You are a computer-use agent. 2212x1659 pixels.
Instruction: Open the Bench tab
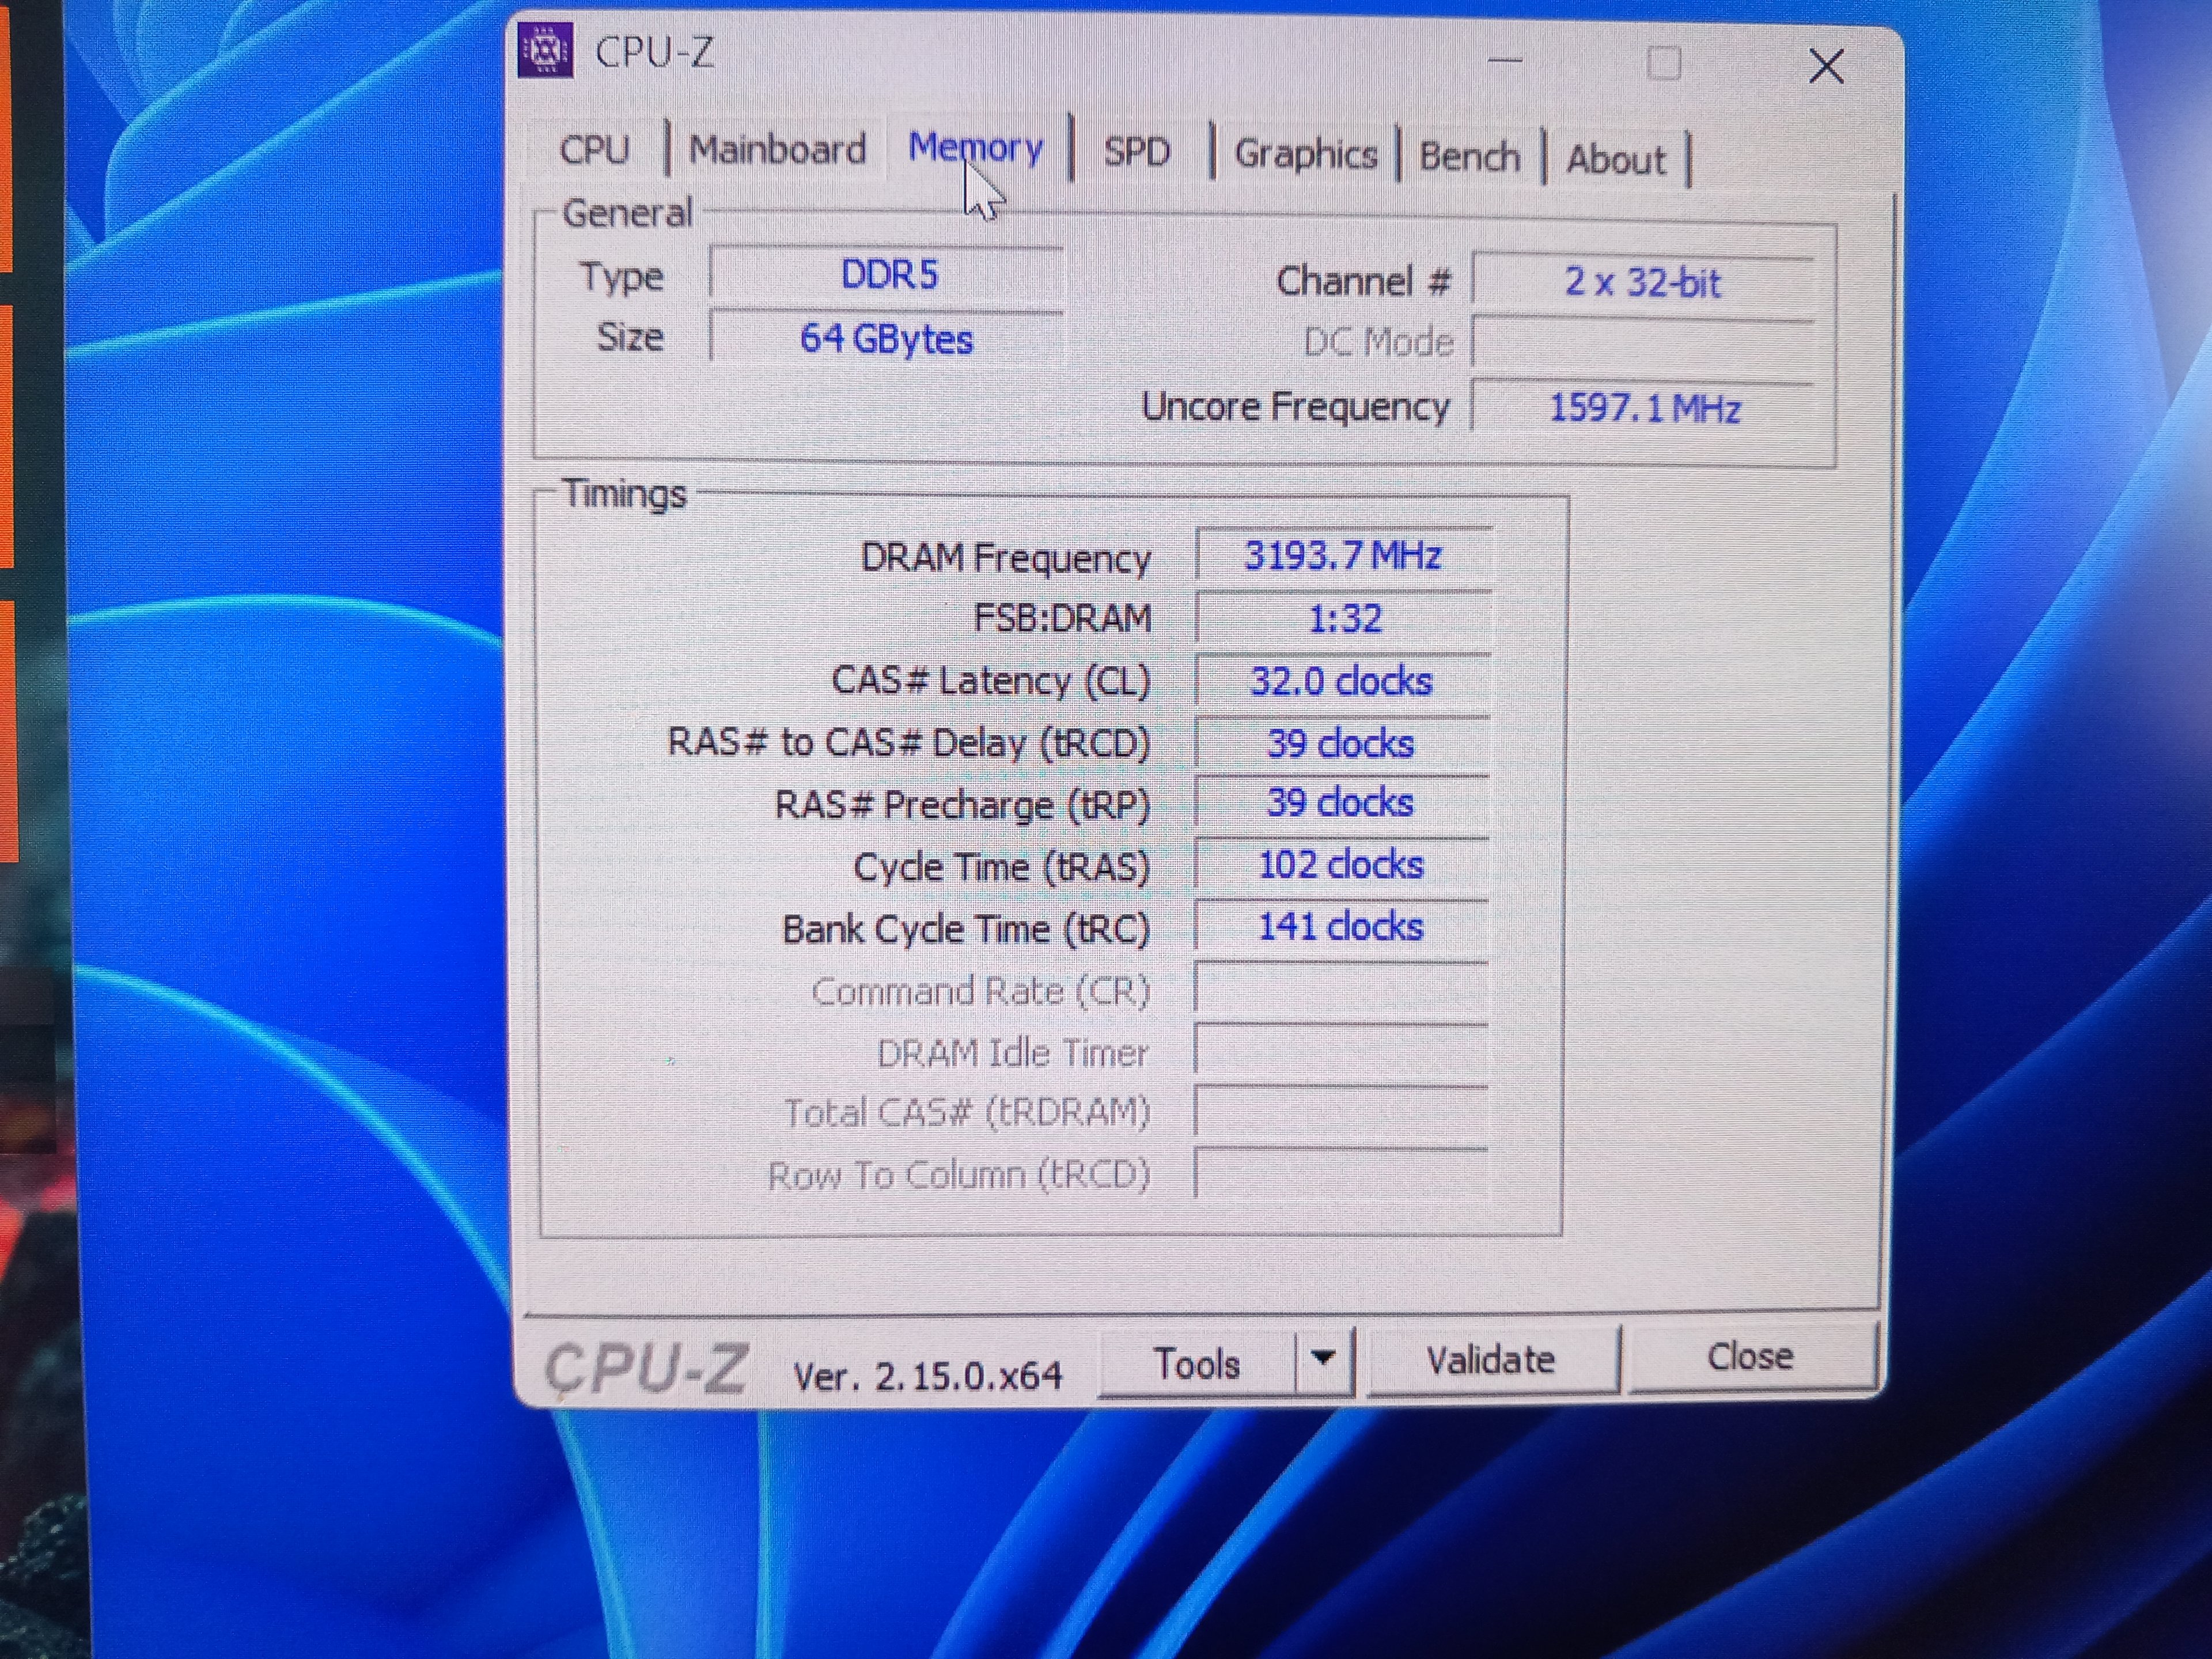click(x=1469, y=157)
